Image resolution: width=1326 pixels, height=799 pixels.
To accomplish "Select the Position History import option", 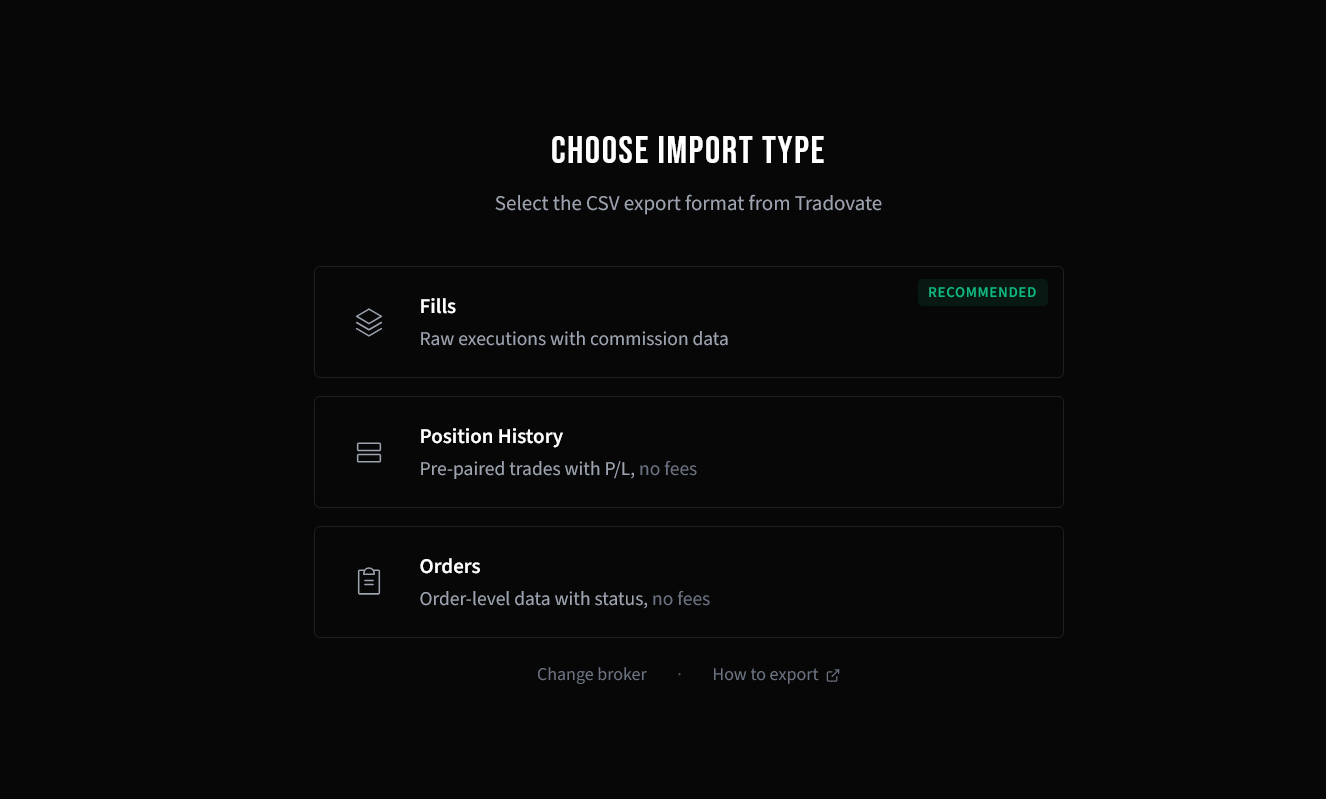I will pyautogui.click(x=688, y=451).
